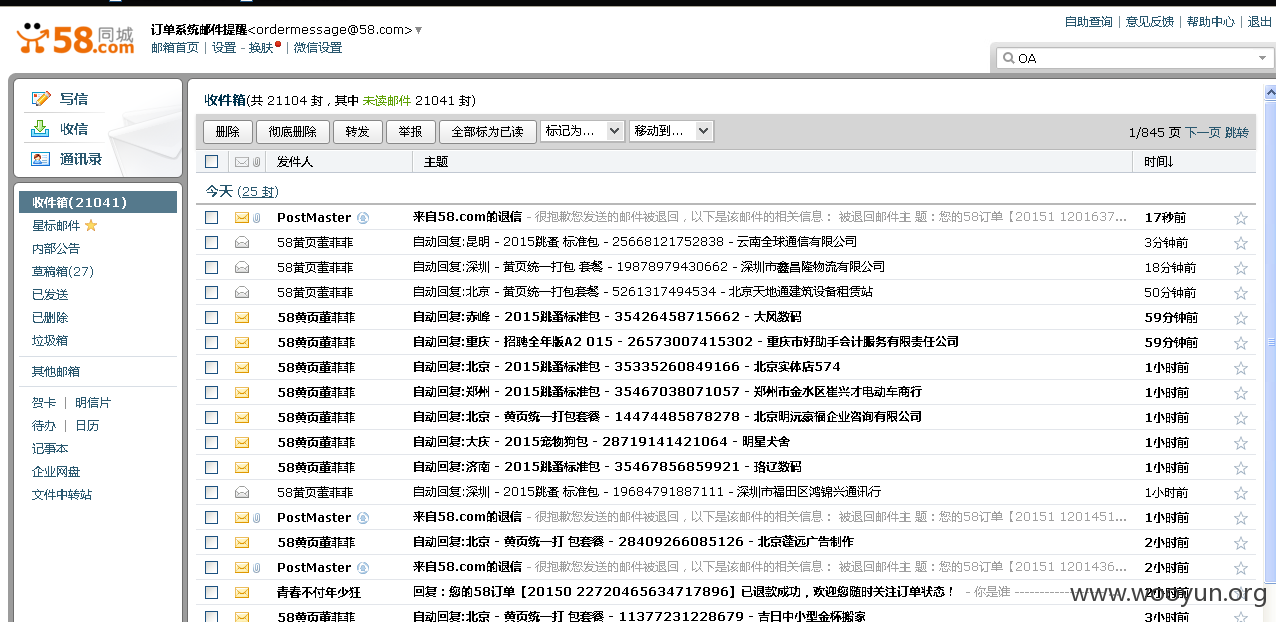Star the 郑州市金水区 email

(1241, 393)
